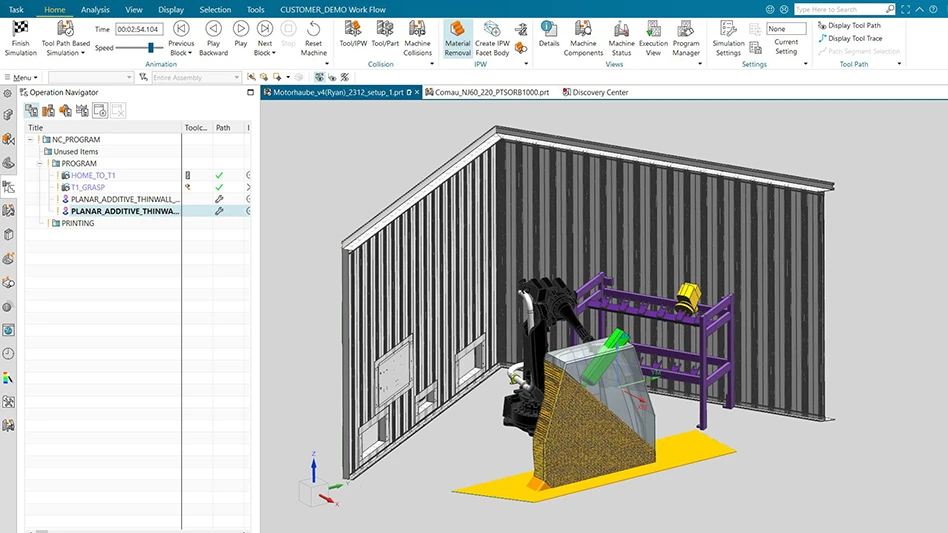Open Simulation Settings

[728, 29]
